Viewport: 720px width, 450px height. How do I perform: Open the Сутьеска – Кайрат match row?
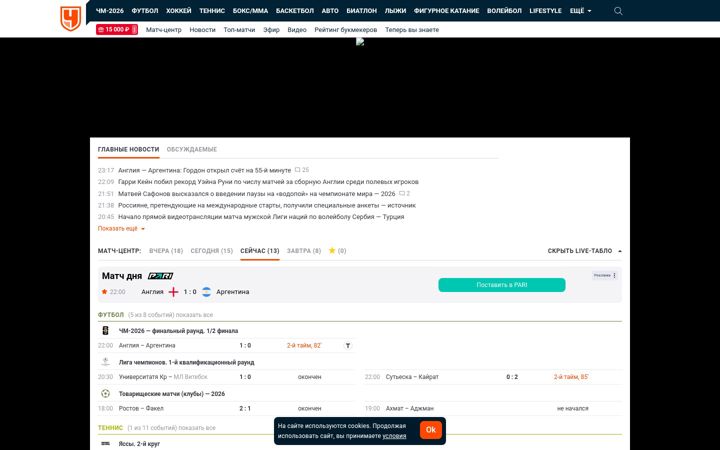pos(493,377)
